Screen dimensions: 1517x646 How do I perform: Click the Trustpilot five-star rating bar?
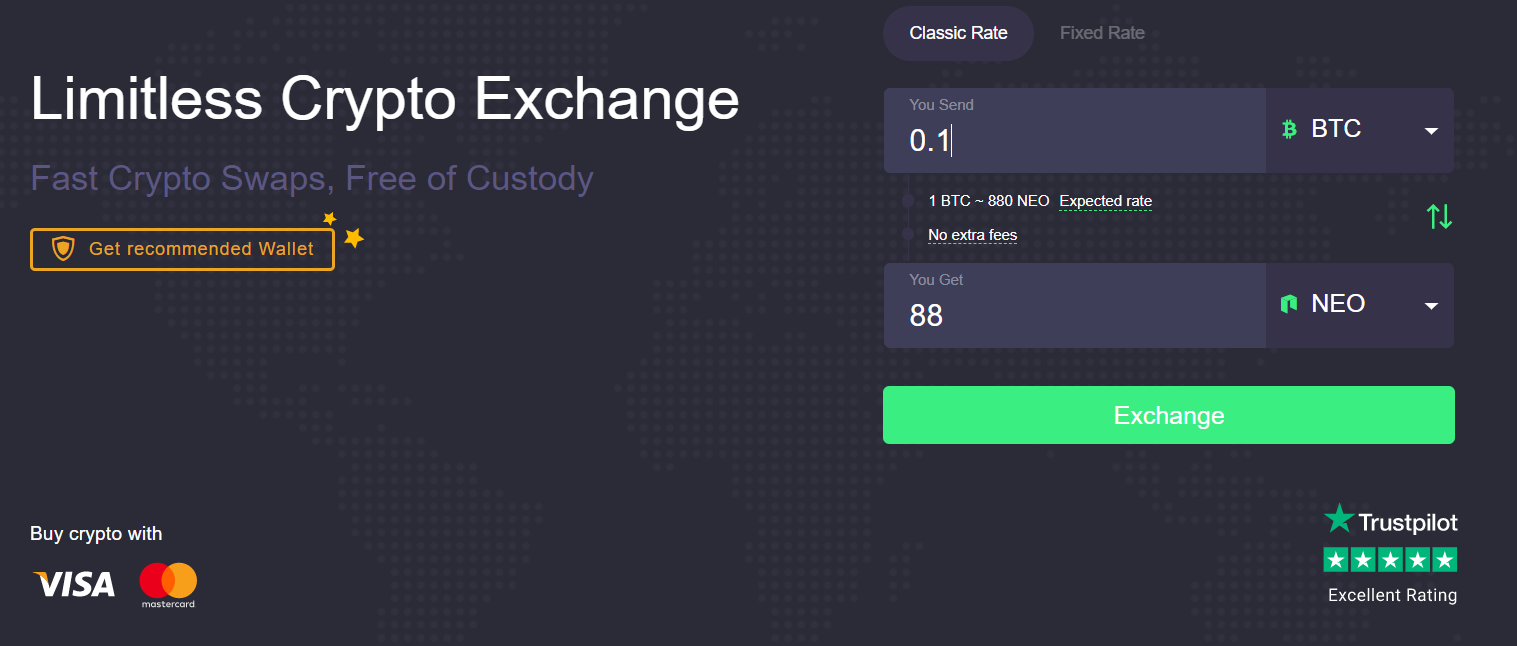point(1390,560)
